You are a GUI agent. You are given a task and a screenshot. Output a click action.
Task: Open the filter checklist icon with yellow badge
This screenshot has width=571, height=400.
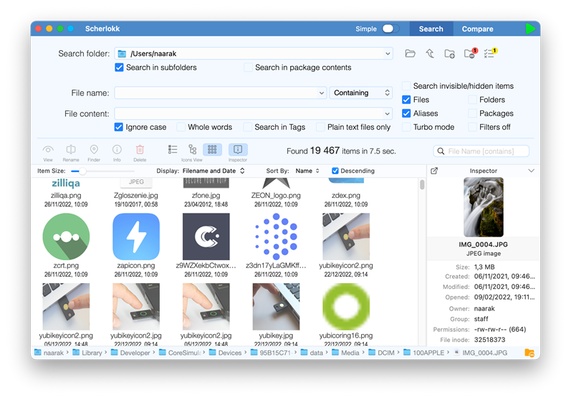(x=490, y=54)
